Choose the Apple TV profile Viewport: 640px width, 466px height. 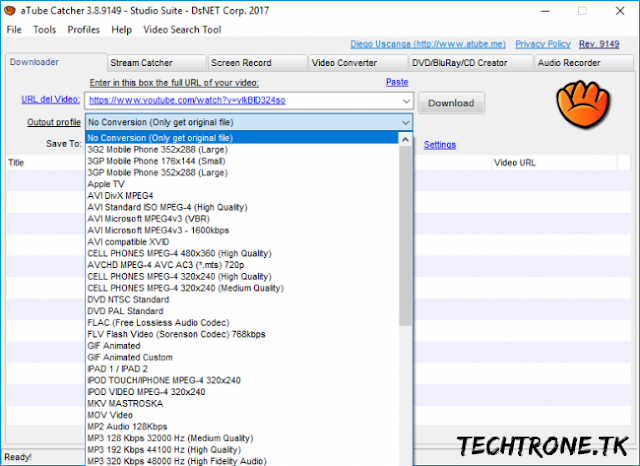[242, 184]
